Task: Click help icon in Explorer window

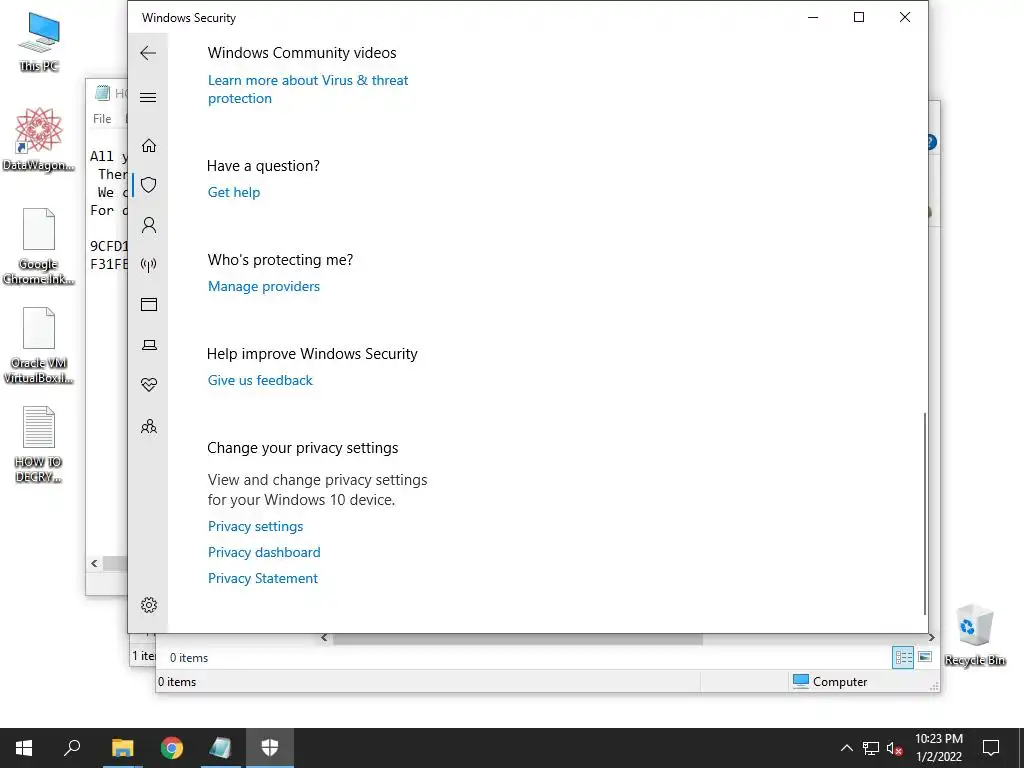Action: point(932,142)
